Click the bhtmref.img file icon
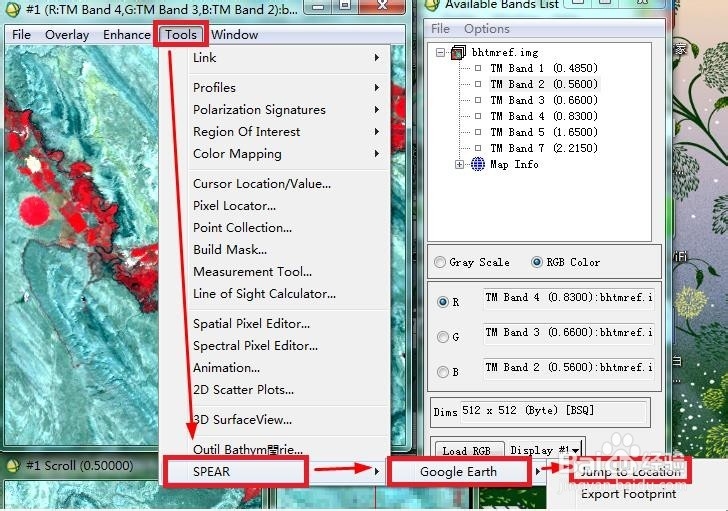This screenshot has height=511, width=728. click(458, 52)
